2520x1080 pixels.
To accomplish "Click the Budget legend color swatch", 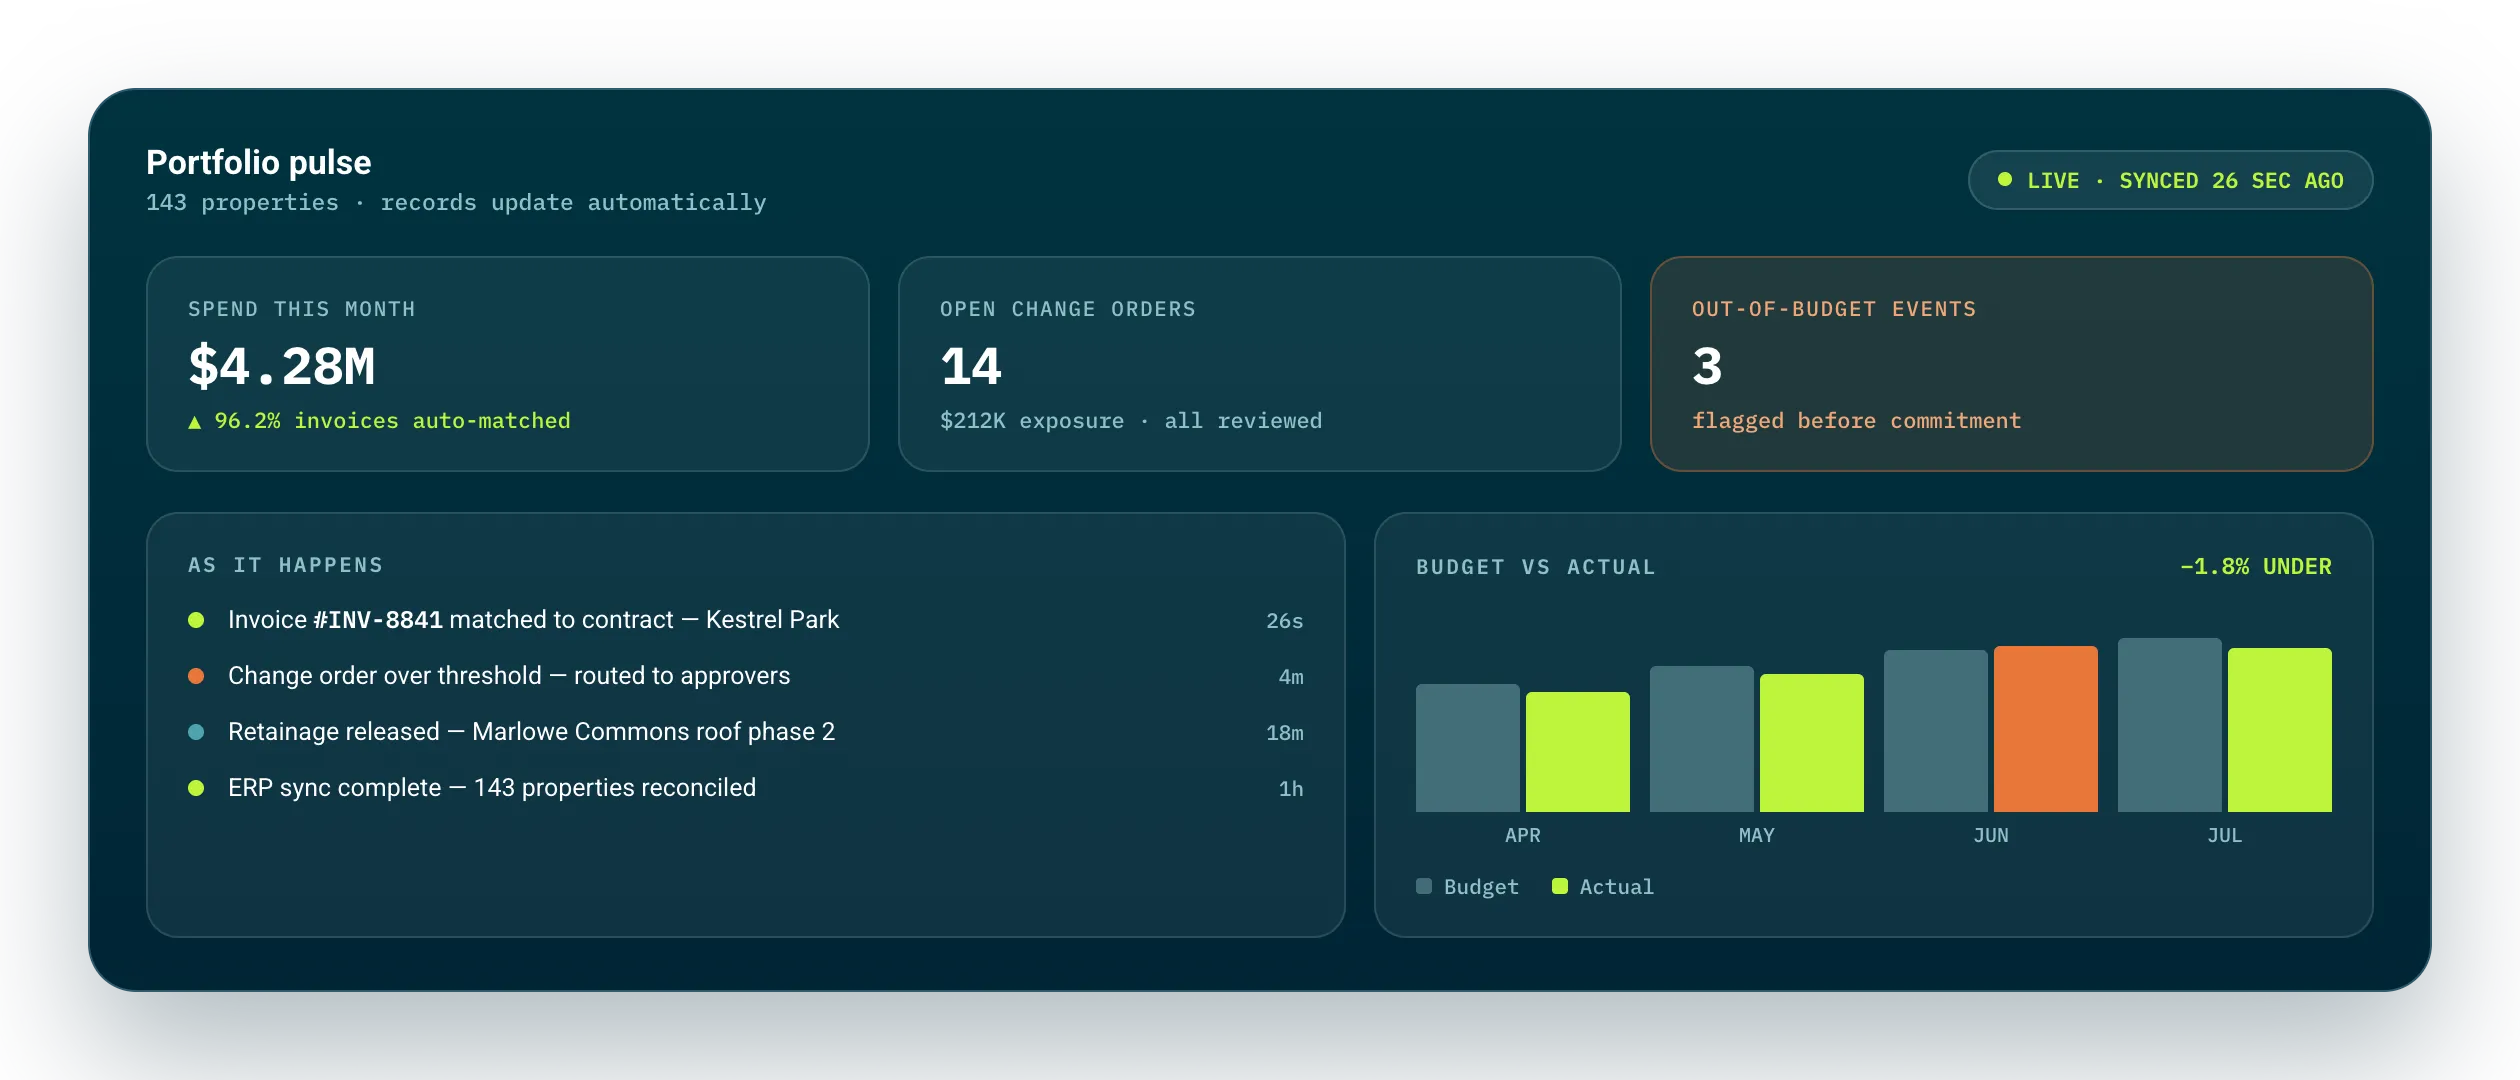I will click(1424, 886).
